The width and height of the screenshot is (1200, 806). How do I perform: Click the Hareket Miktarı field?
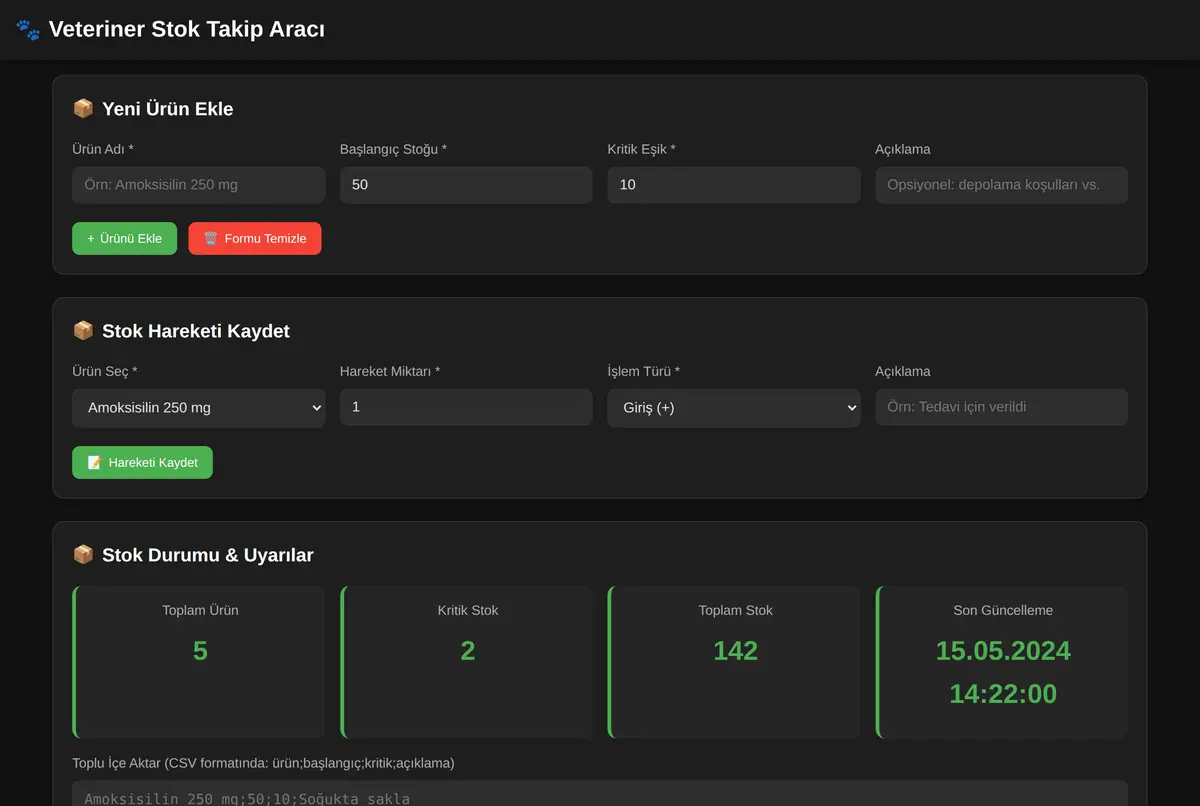pos(466,408)
